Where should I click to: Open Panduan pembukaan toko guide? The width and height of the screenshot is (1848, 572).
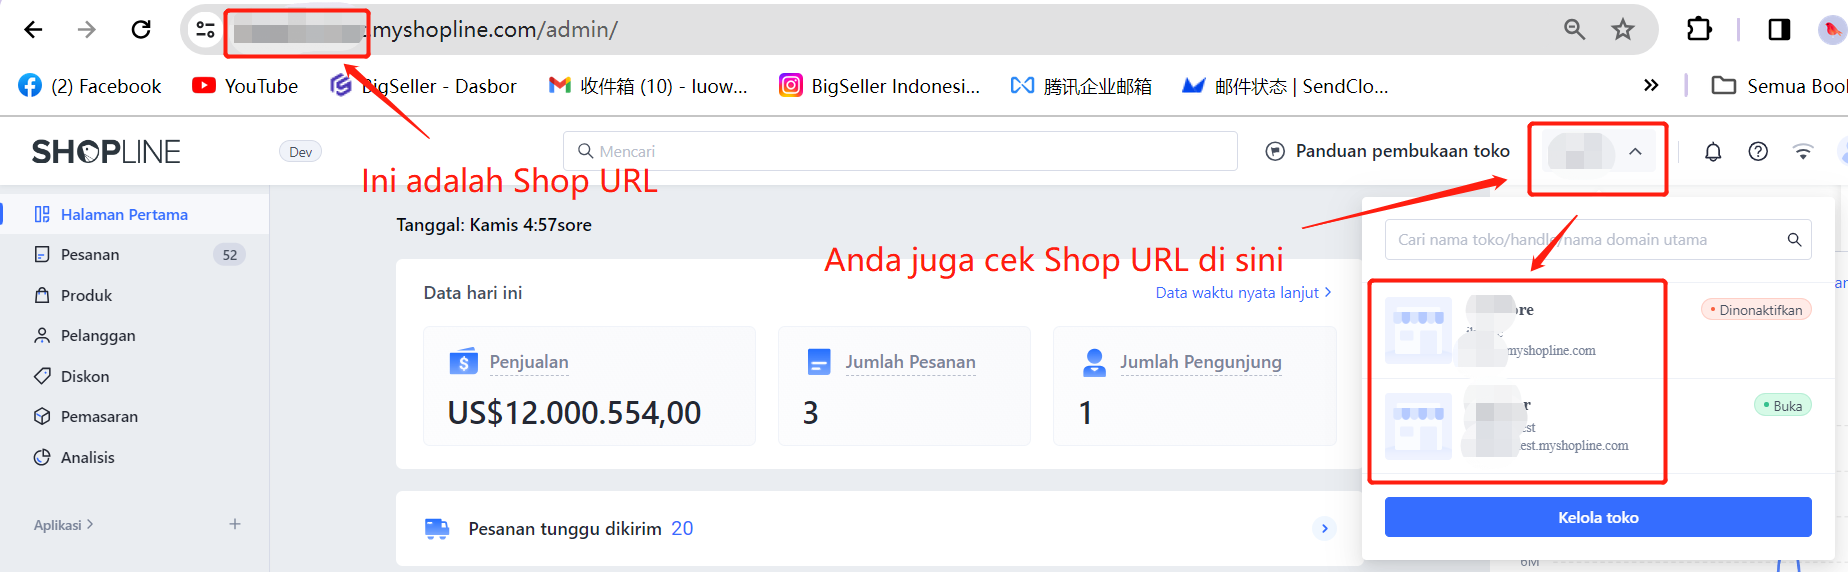1388,151
